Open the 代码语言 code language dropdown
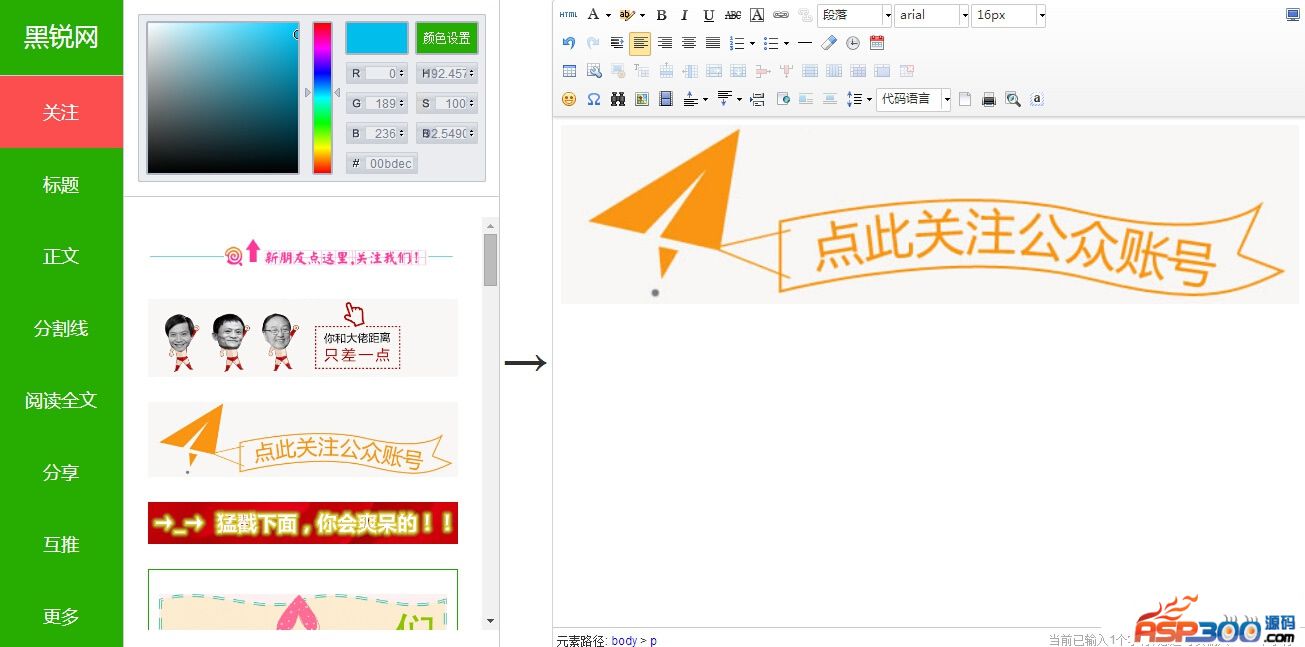 point(914,99)
